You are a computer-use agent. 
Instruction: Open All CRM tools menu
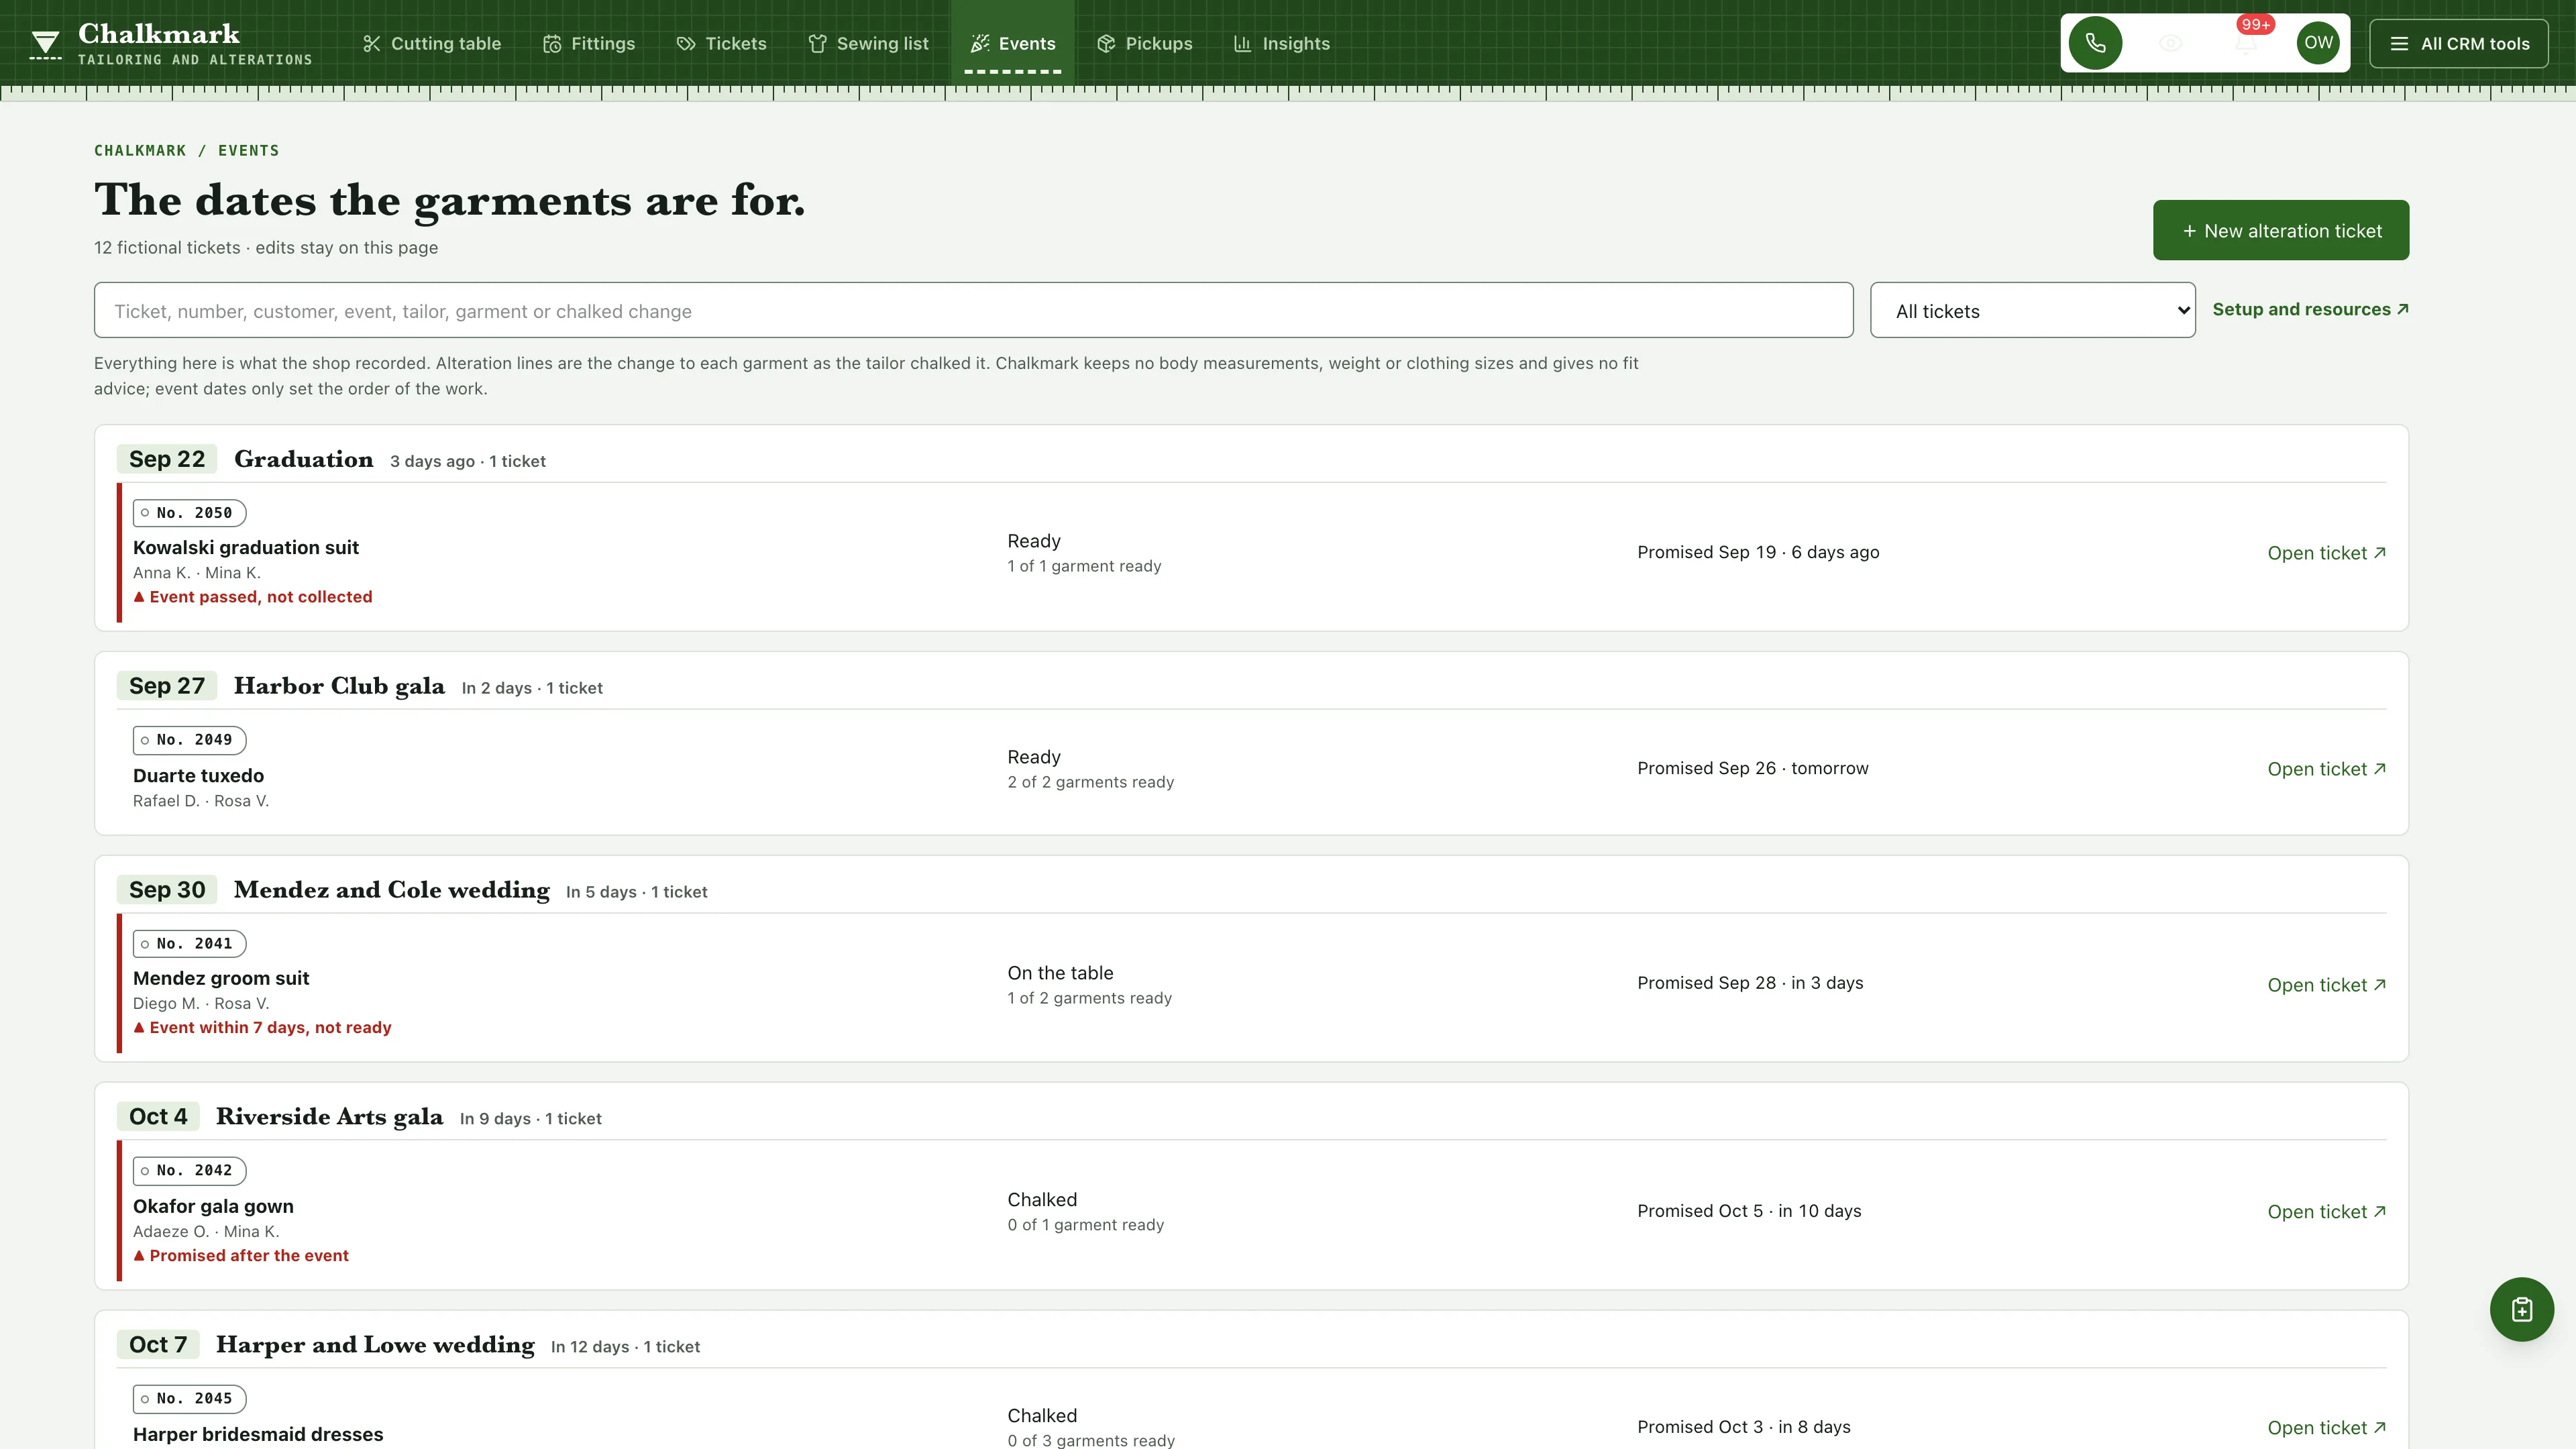point(2459,44)
